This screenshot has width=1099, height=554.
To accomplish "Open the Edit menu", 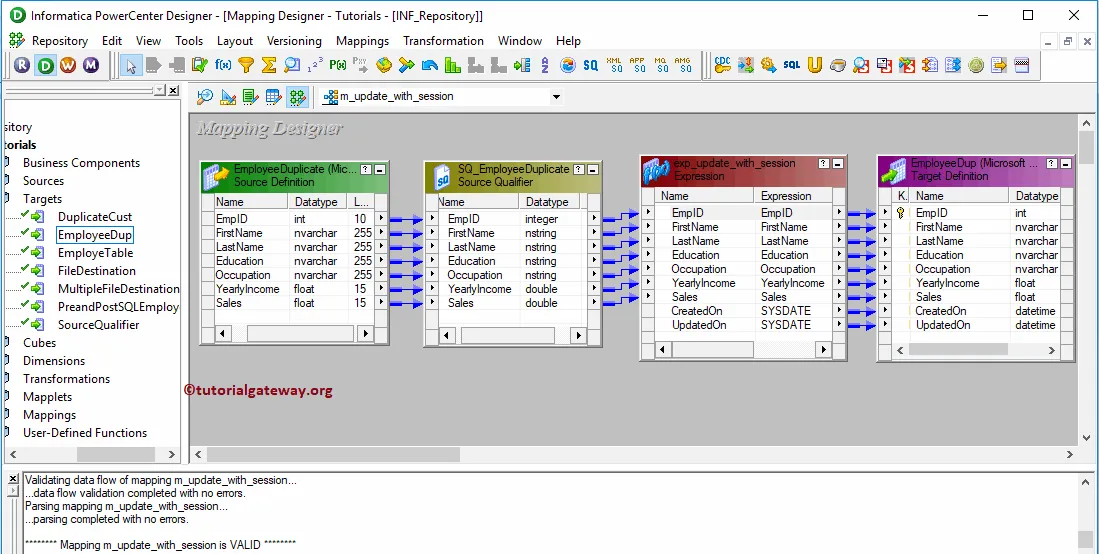I will click(112, 41).
